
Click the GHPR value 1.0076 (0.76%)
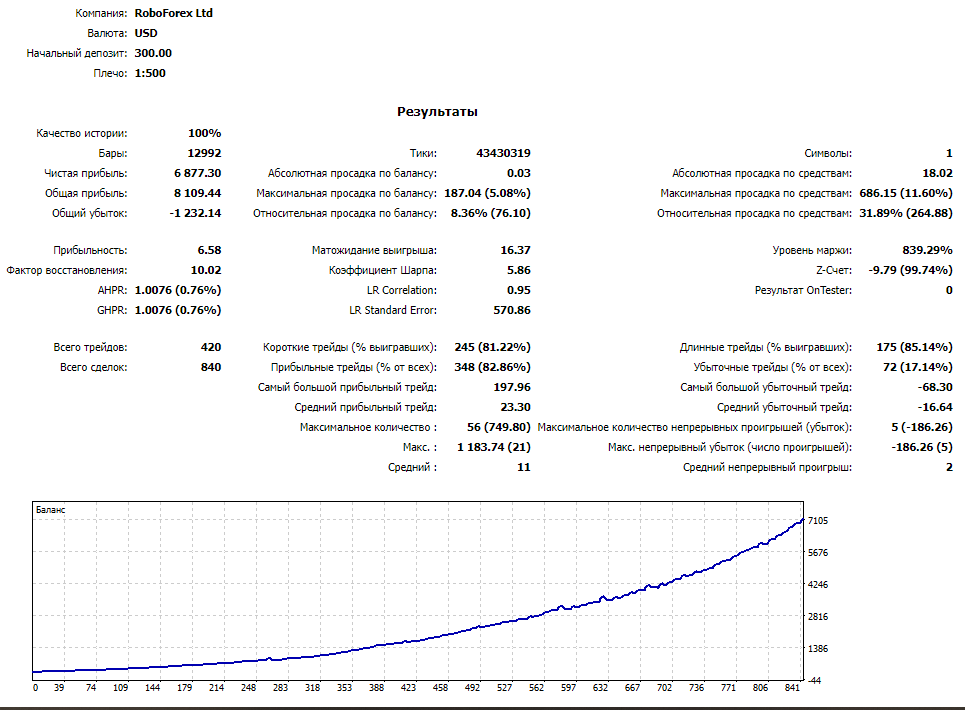coord(178,310)
